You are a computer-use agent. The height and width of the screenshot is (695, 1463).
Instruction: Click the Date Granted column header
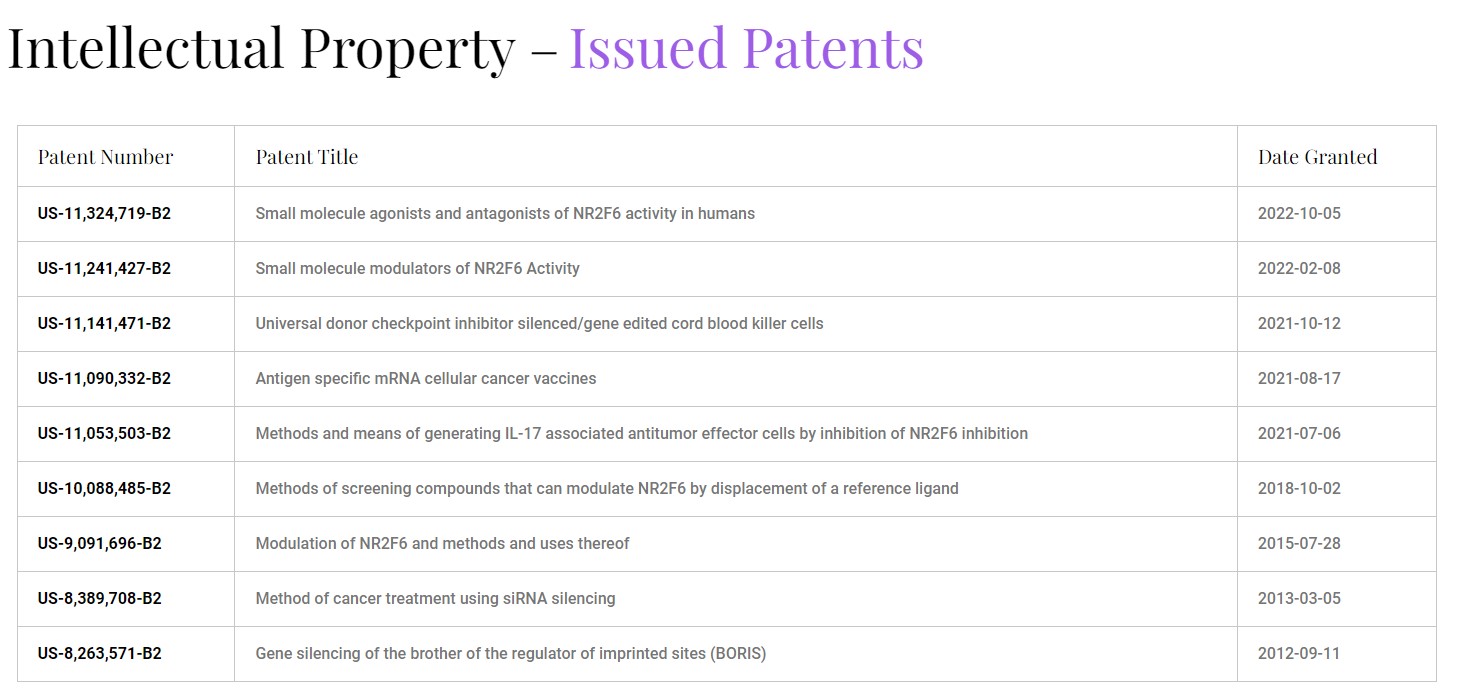(x=1317, y=157)
